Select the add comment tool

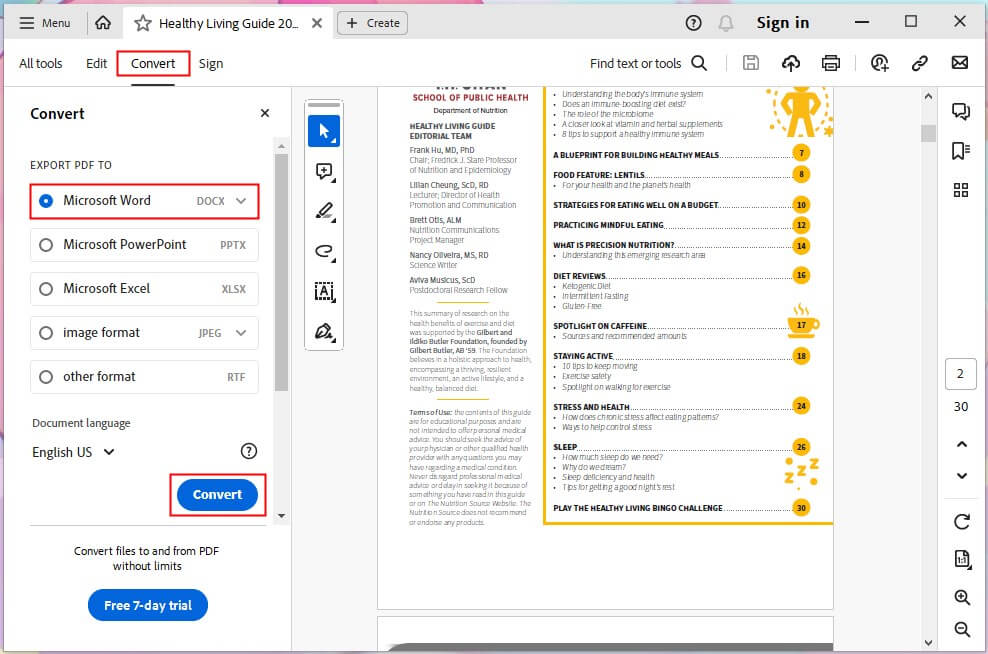coord(324,171)
